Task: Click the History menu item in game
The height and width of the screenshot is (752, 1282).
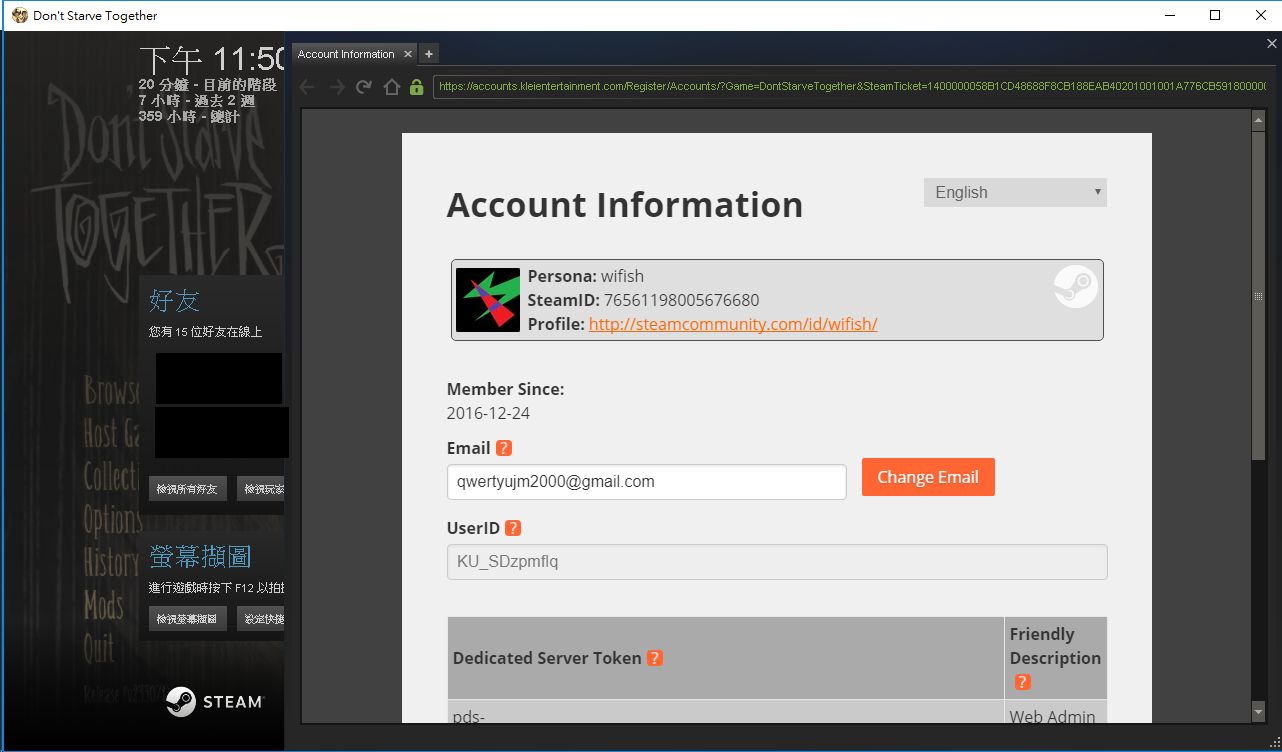Action: pyautogui.click(x=112, y=563)
